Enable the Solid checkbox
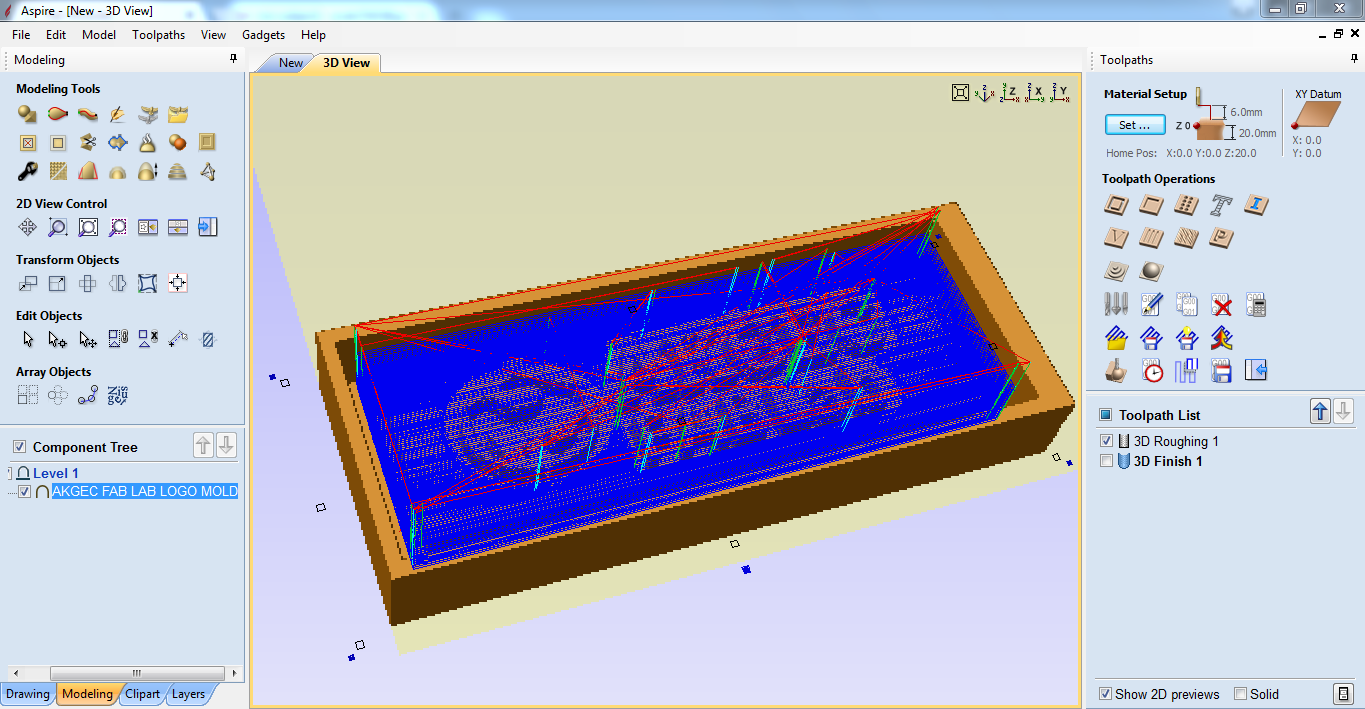 pyautogui.click(x=1241, y=694)
